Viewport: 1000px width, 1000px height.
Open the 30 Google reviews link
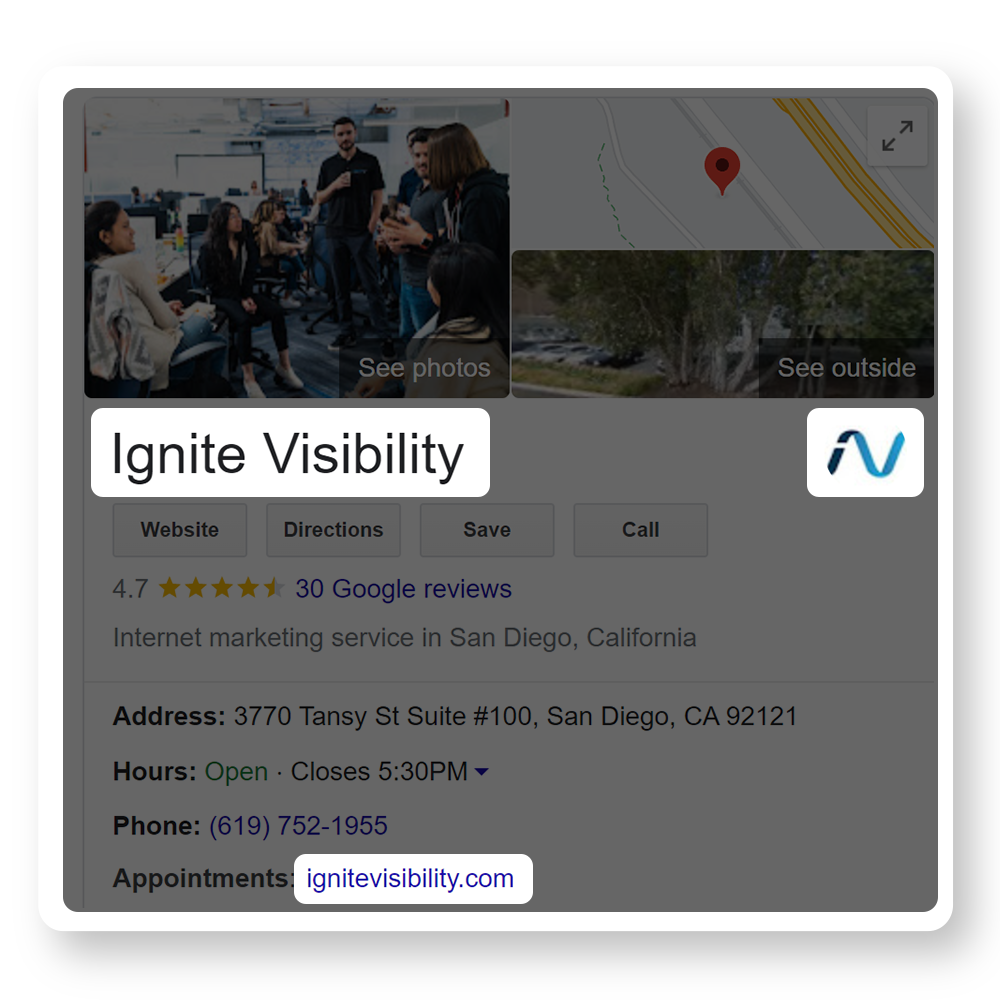(x=403, y=589)
